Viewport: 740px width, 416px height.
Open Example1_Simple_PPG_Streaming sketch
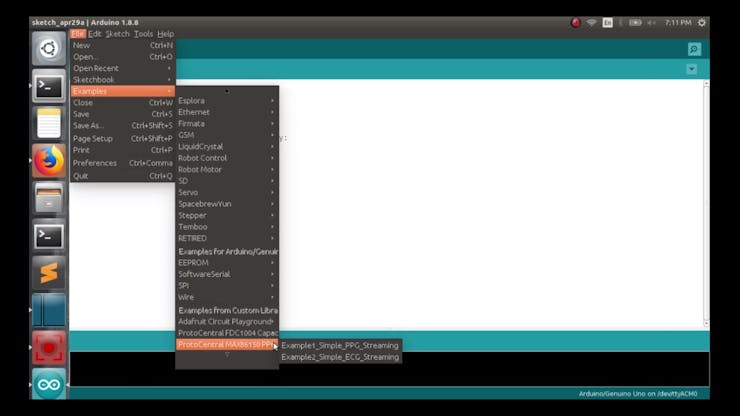340,346
